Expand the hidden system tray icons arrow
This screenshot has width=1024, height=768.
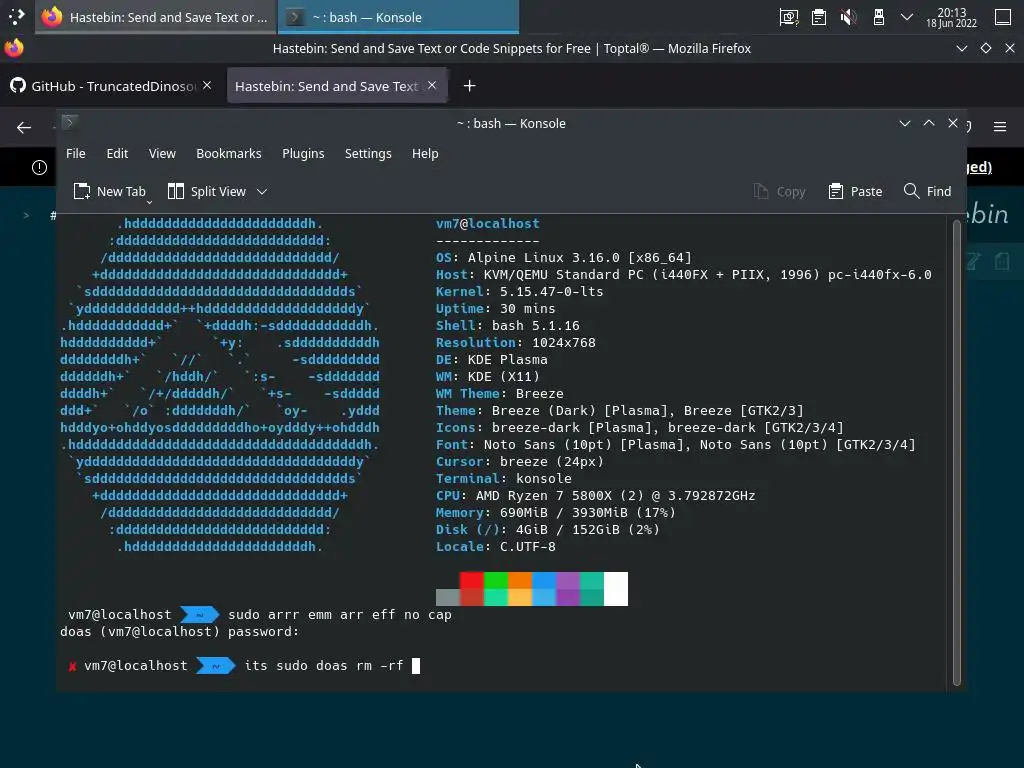click(x=907, y=17)
